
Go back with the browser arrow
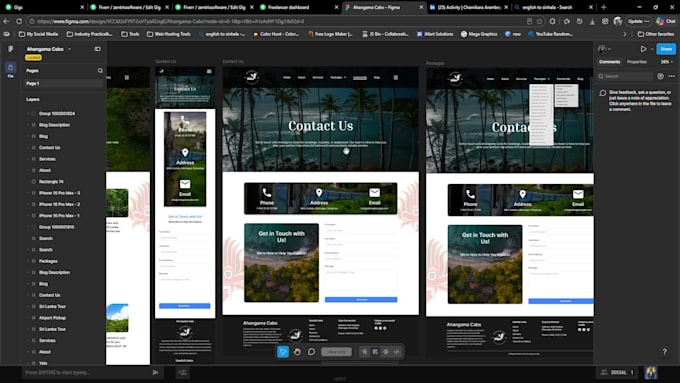pyautogui.click(x=7, y=21)
